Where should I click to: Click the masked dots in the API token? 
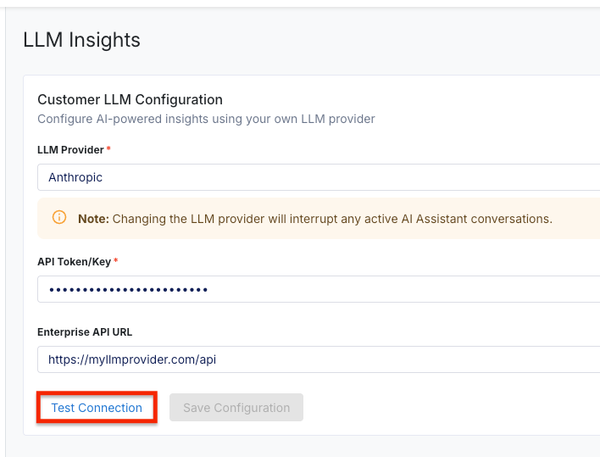128,290
